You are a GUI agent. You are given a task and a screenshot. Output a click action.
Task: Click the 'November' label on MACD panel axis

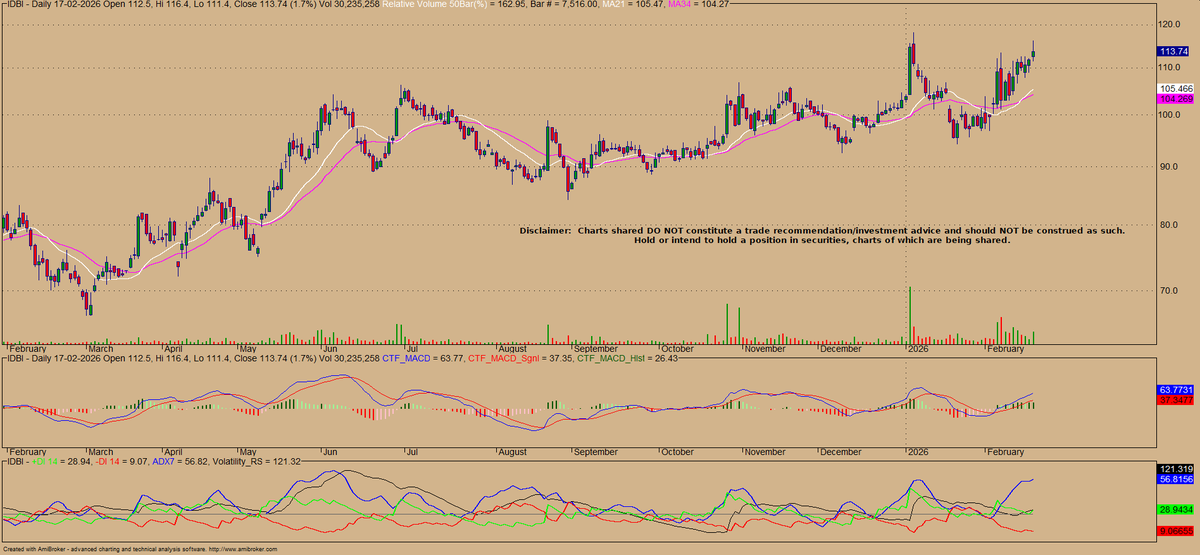(x=766, y=452)
